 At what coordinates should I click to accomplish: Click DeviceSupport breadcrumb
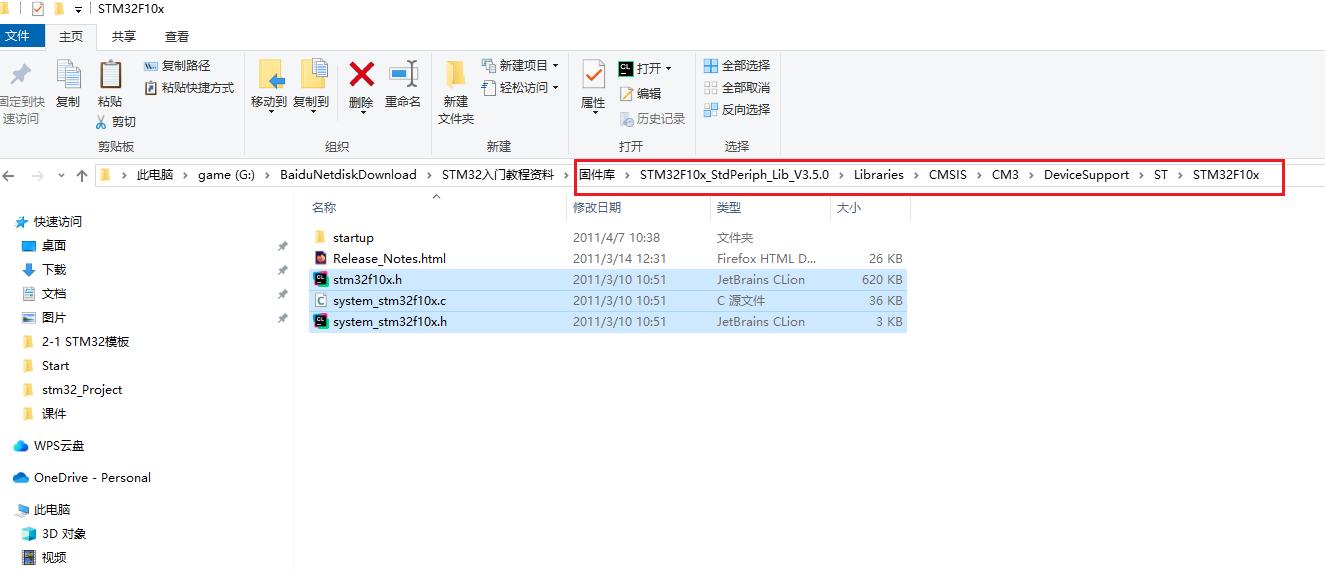pyautogui.click(x=1086, y=175)
